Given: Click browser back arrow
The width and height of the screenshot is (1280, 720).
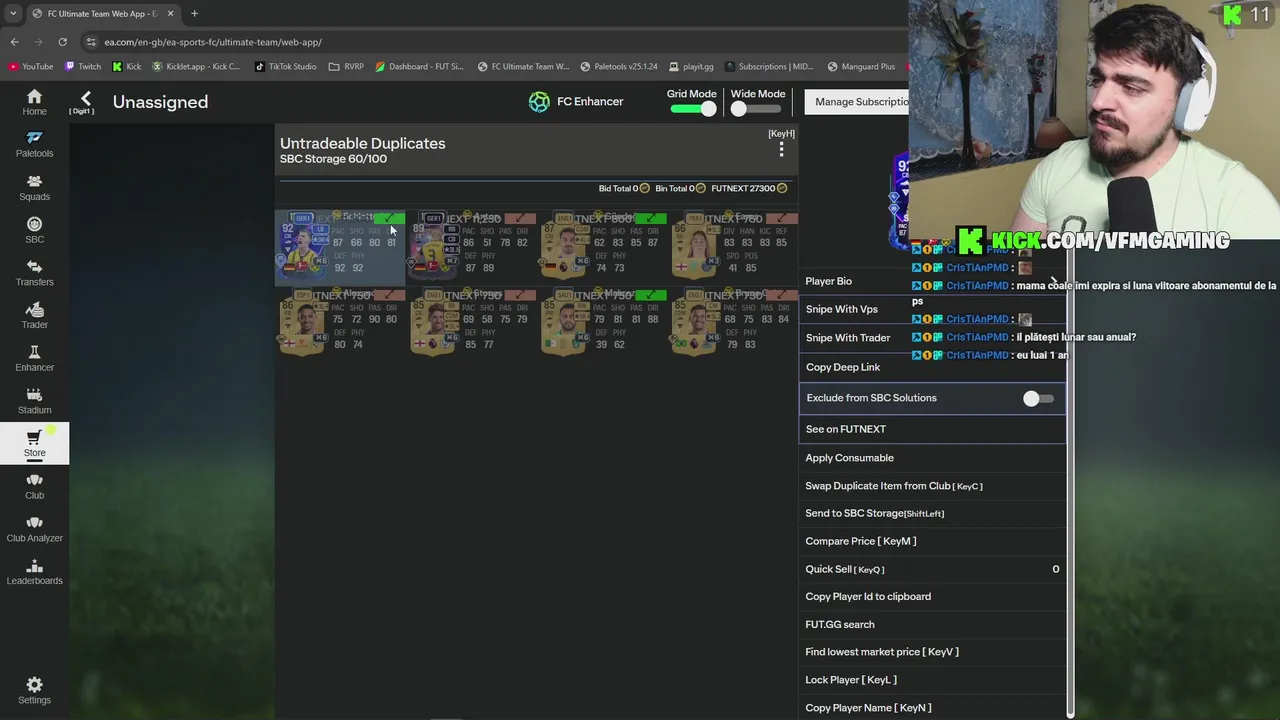Looking at the screenshot, I should click(14, 42).
